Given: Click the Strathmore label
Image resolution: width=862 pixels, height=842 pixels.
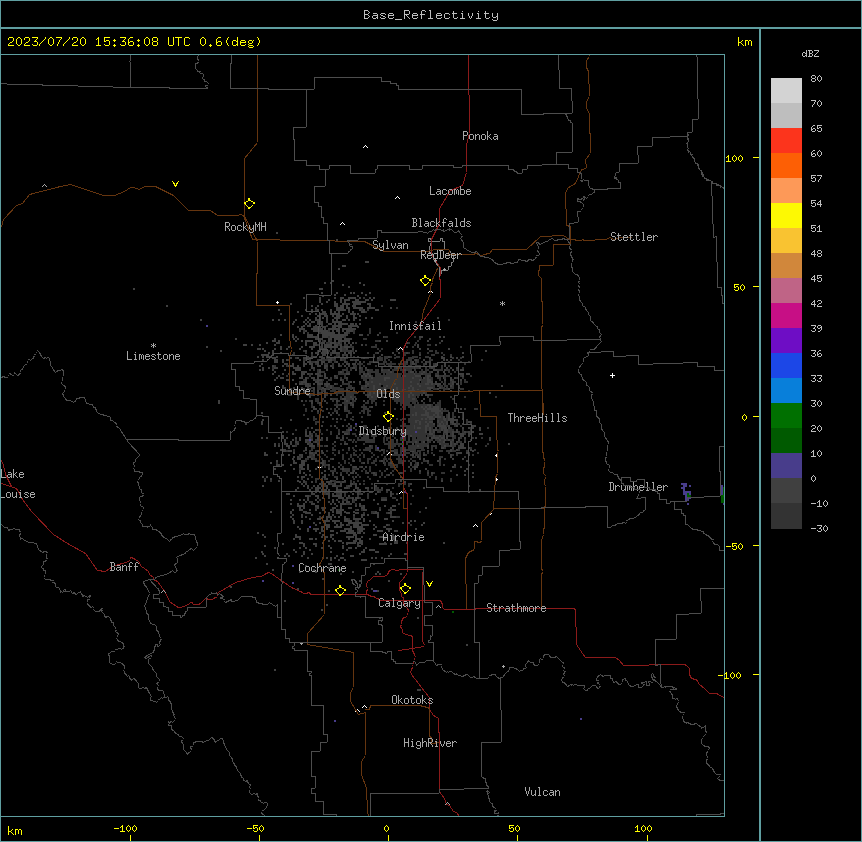Looking at the screenshot, I should (x=516, y=608).
